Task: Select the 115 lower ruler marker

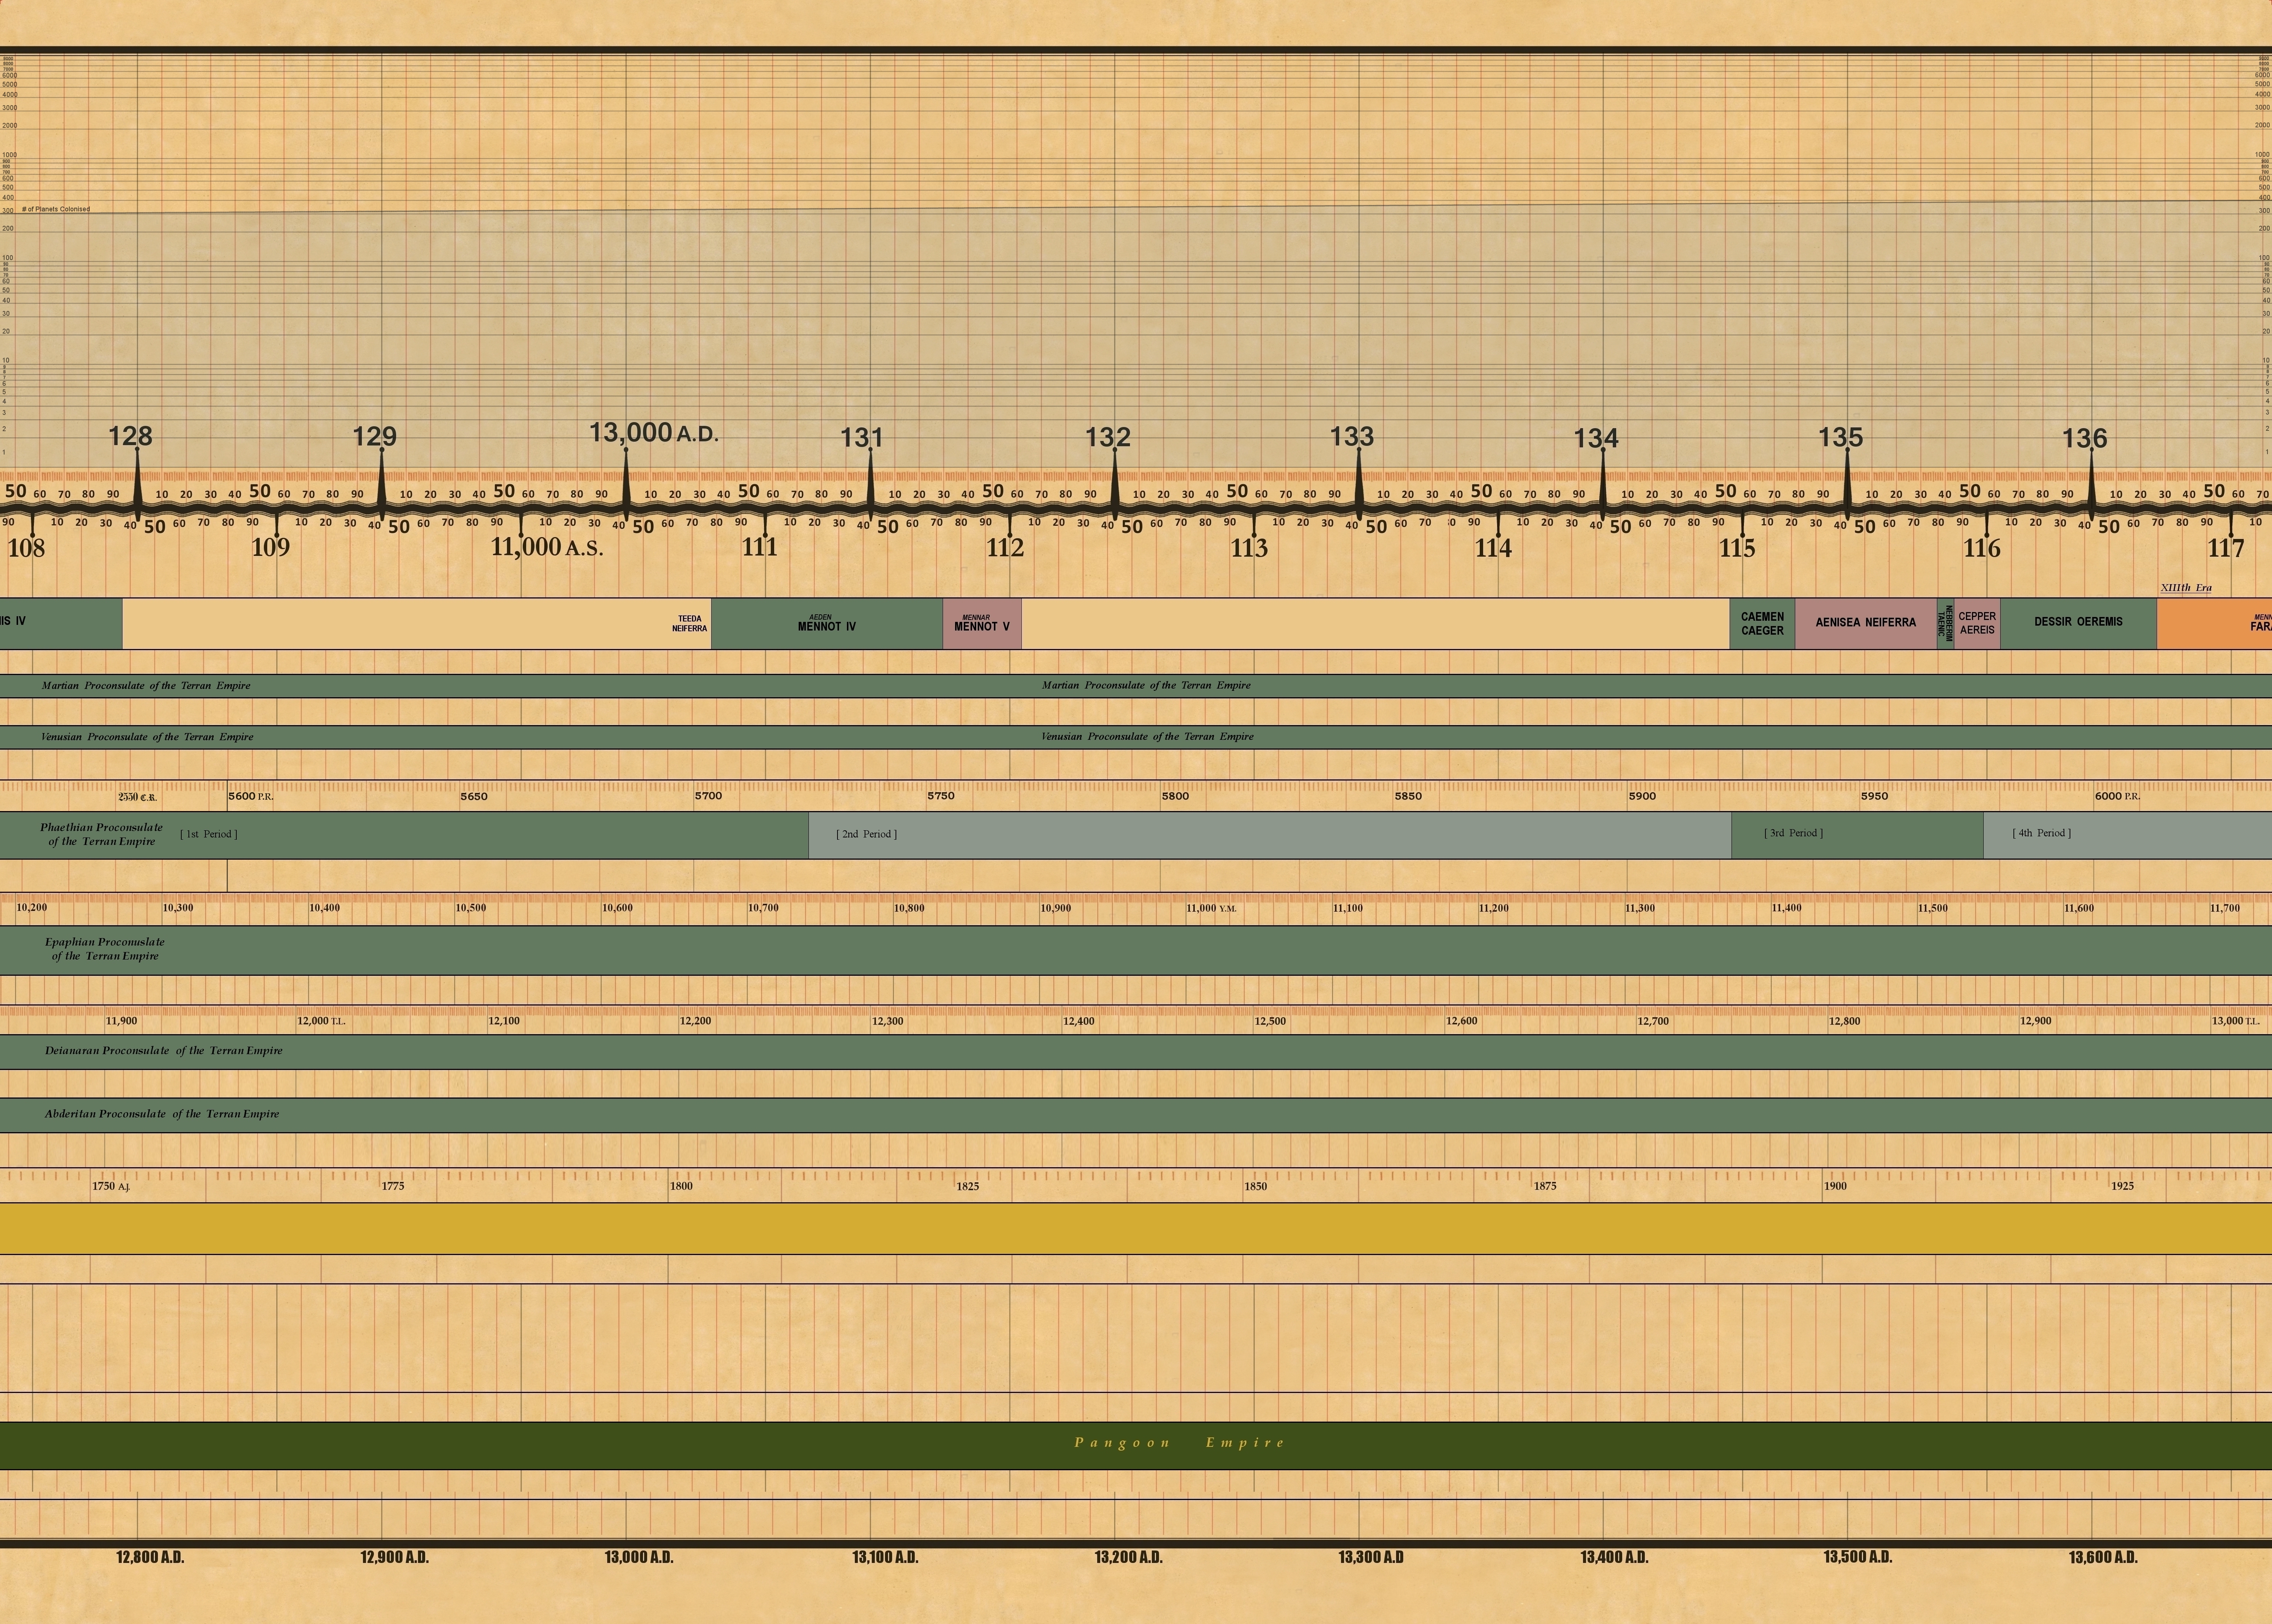Action: pos(1737,548)
